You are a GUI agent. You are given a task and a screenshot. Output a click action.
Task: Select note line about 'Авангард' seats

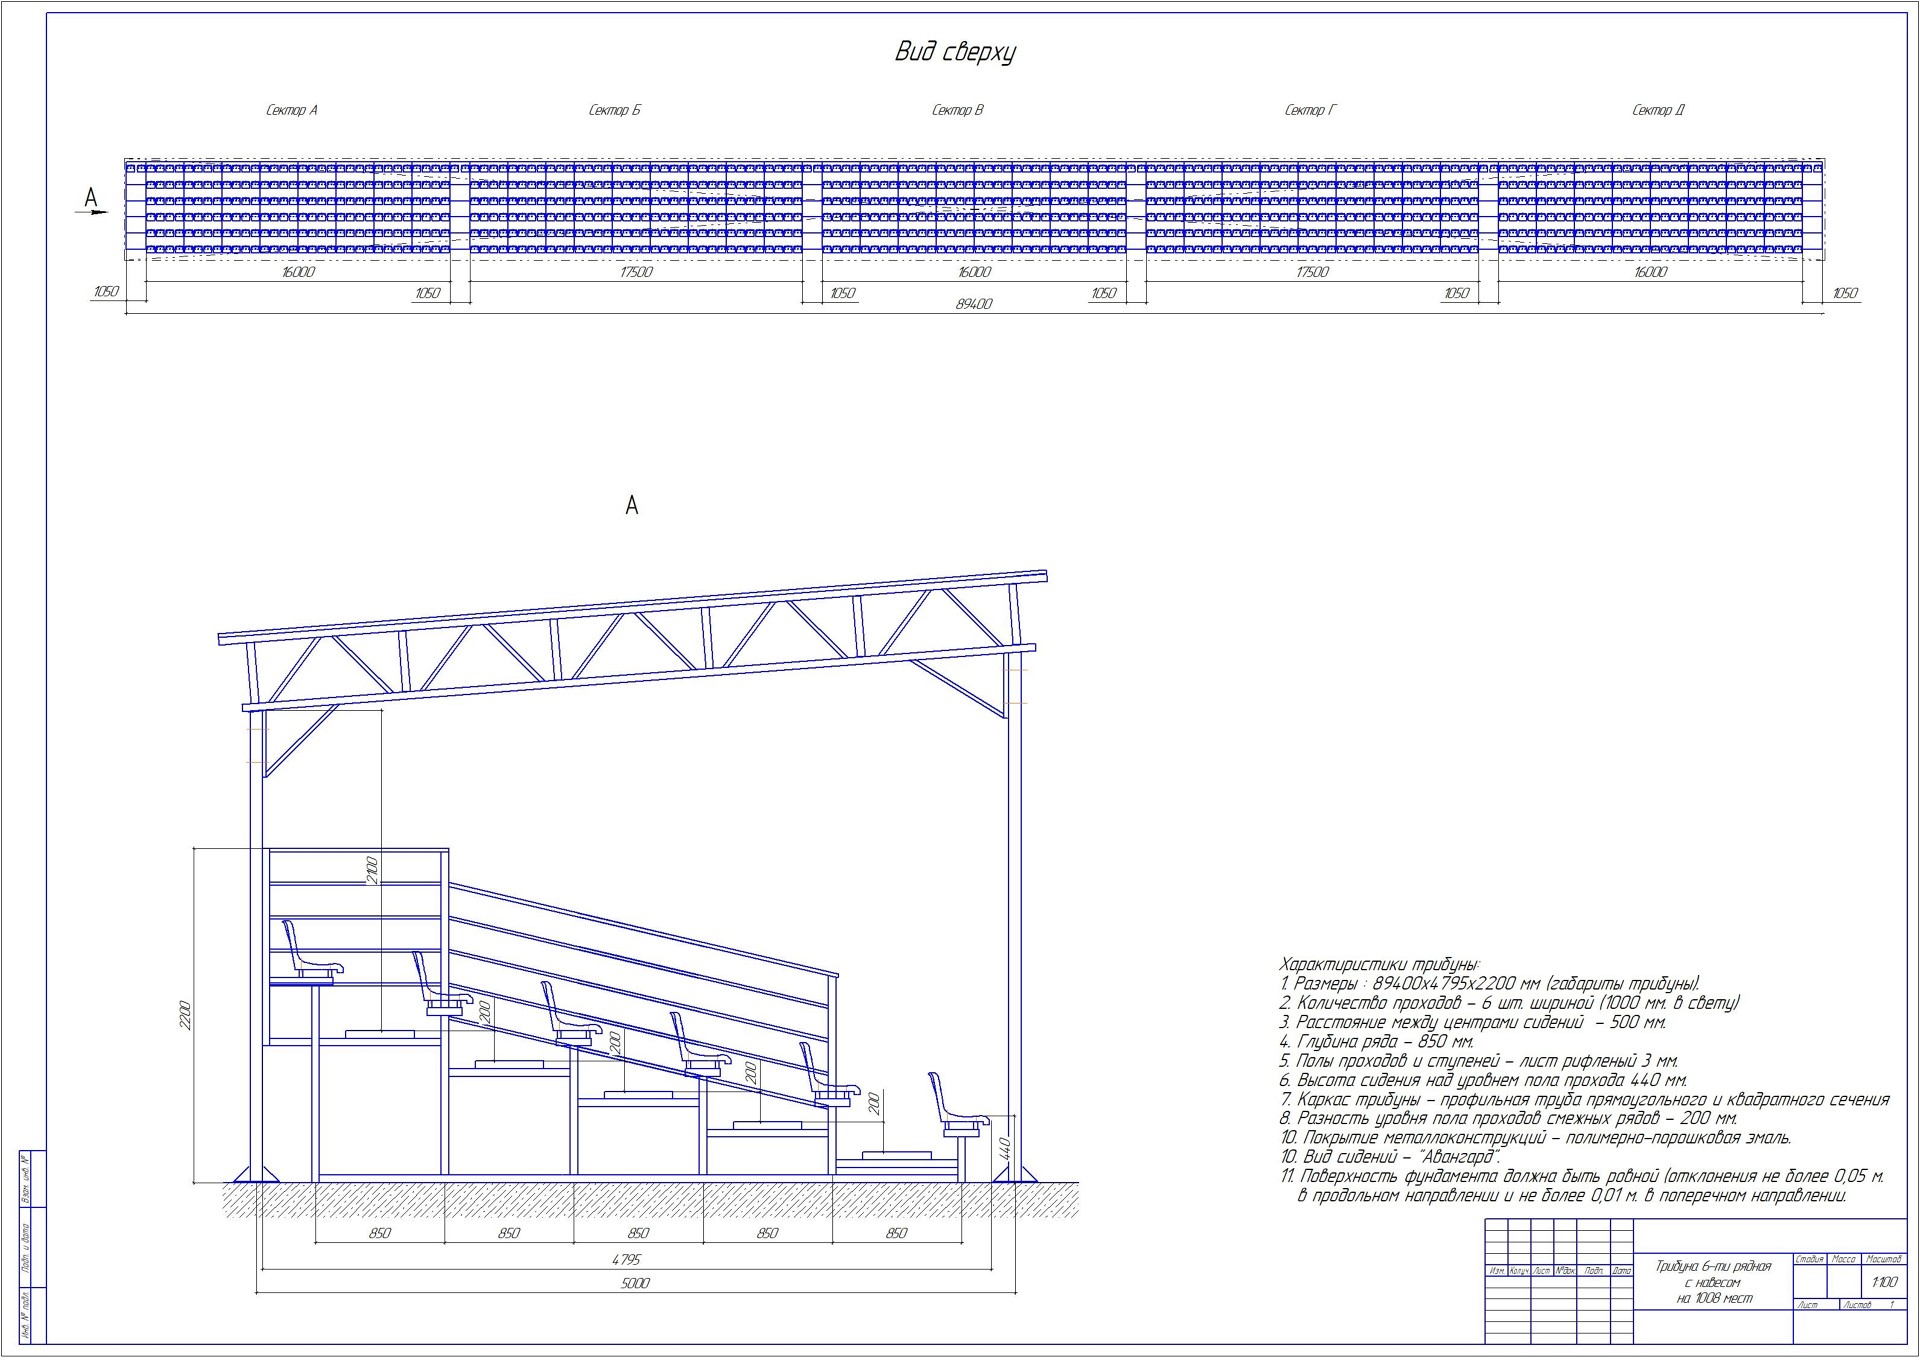1390,1157
